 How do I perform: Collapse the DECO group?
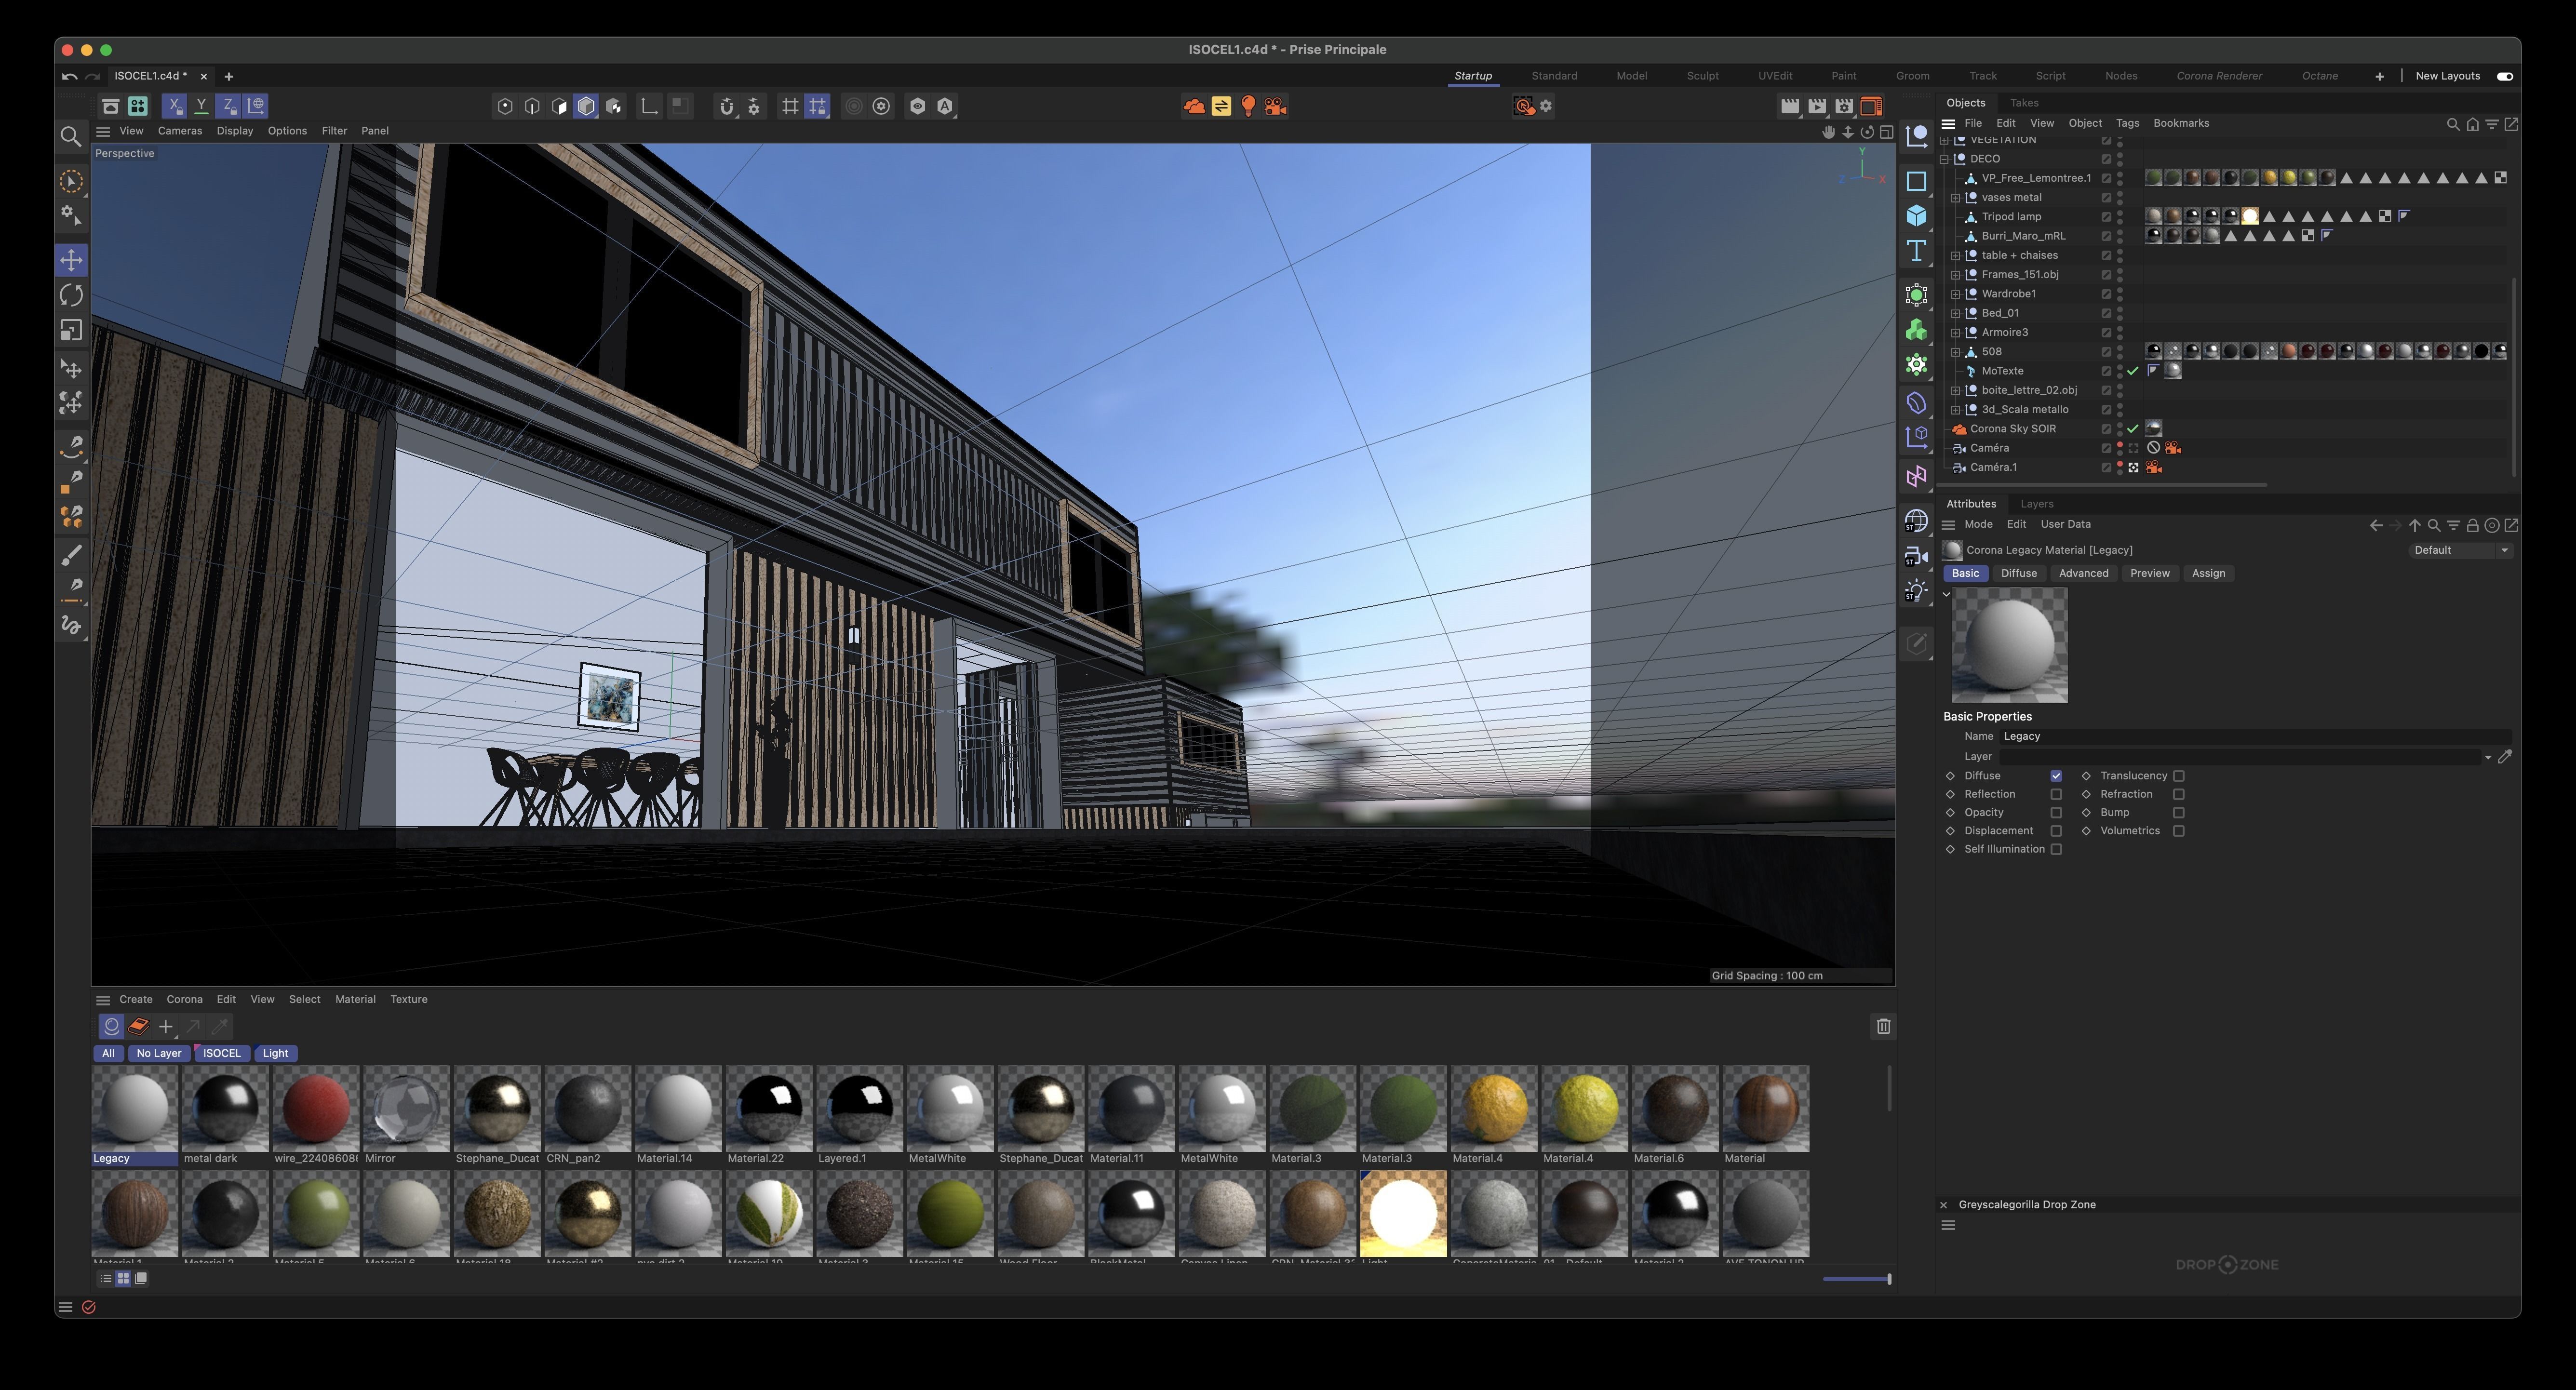pyautogui.click(x=1944, y=159)
